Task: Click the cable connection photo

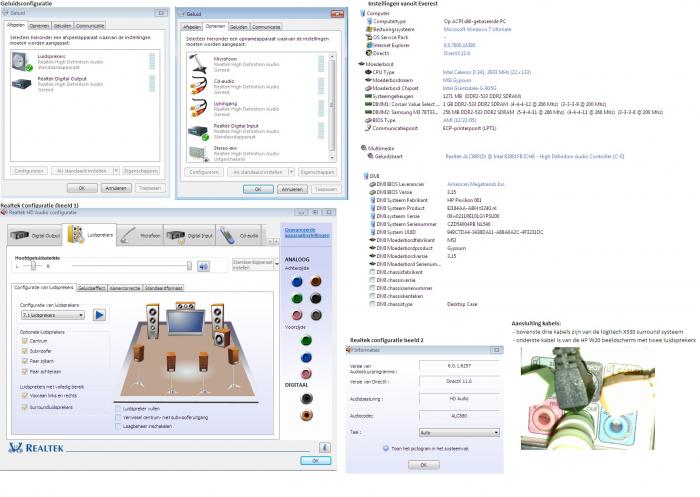Action: coord(588,398)
